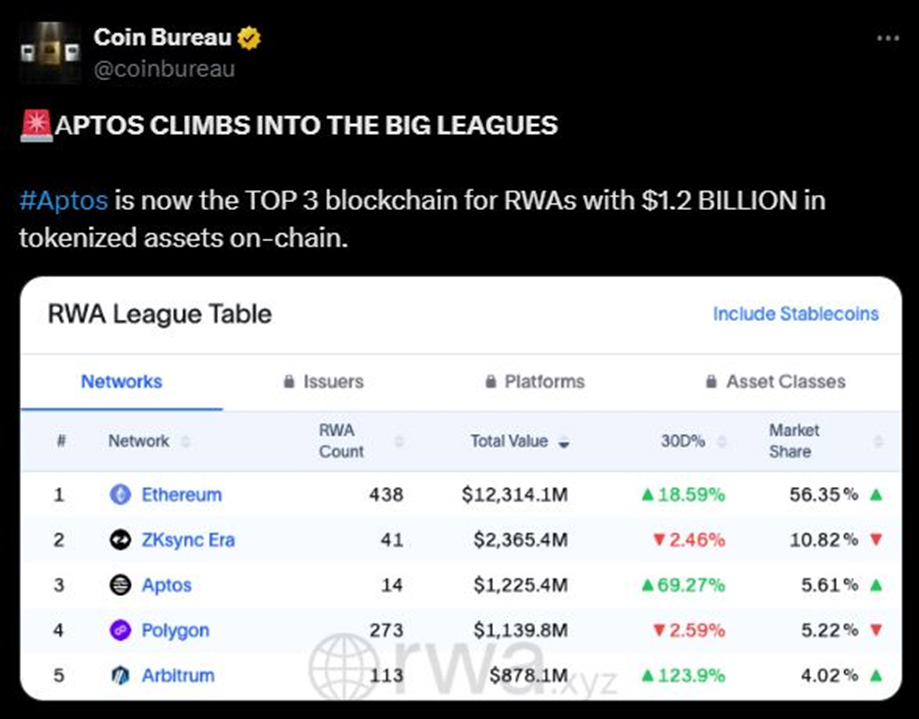919x719 pixels.
Task: Open the locked Asset Classes tab
Action: pos(775,381)
